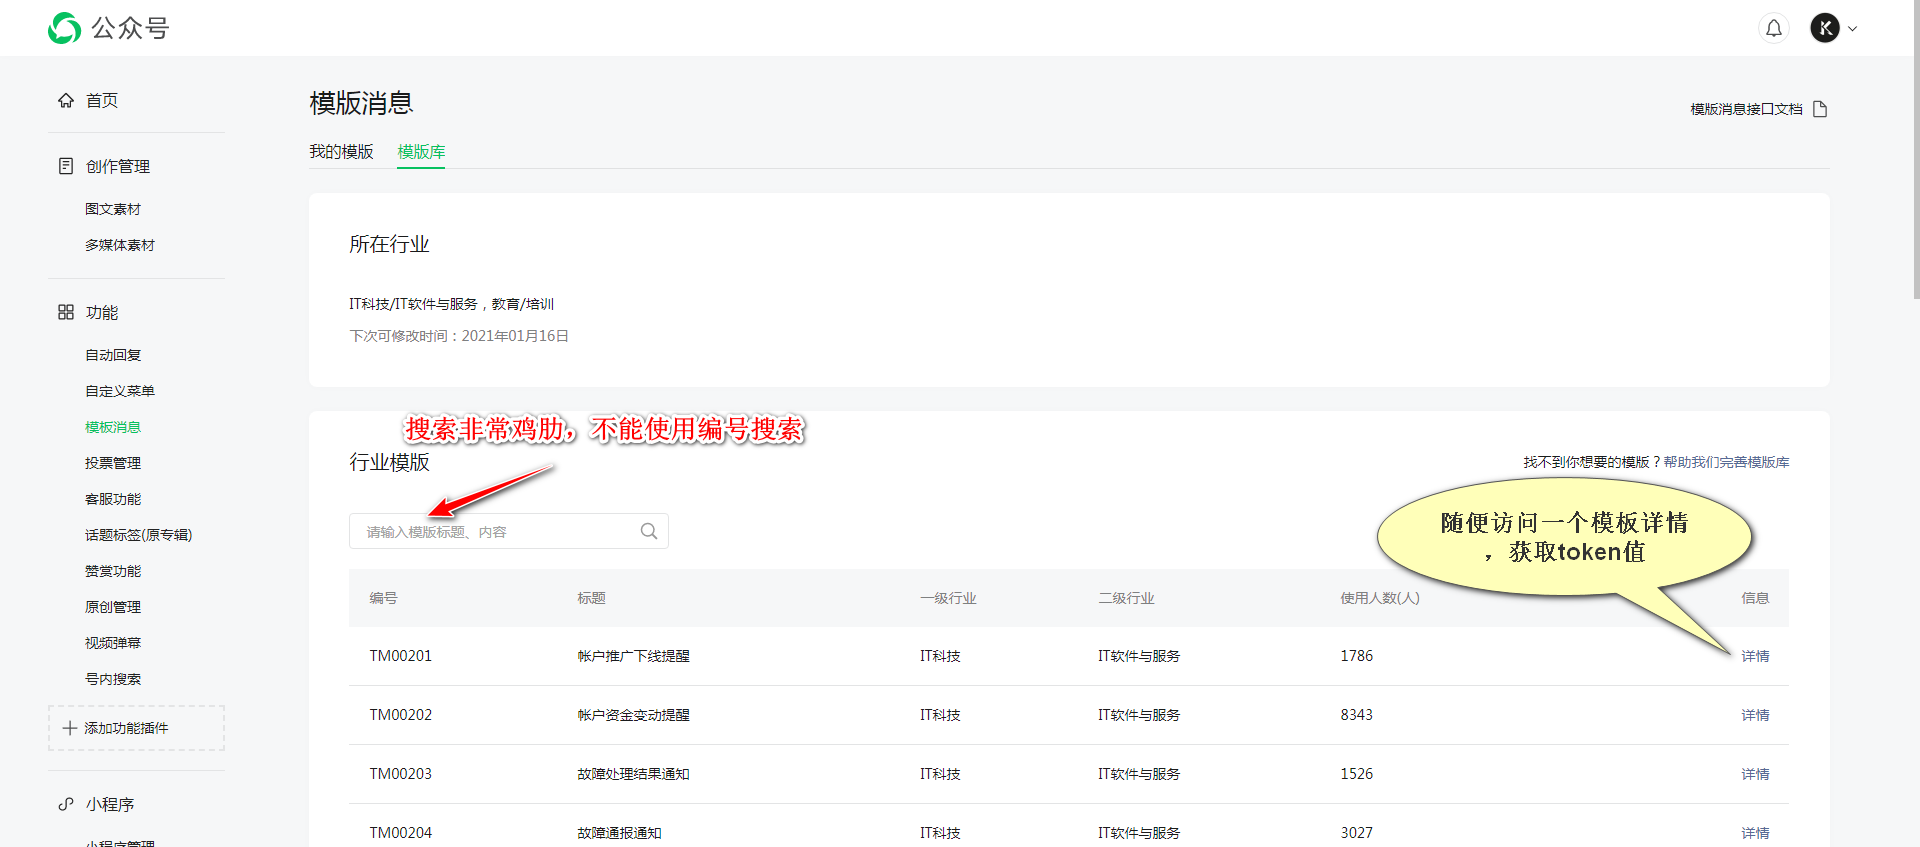
Task: Switch to 我的模版 tab
Action: point(341,151)
